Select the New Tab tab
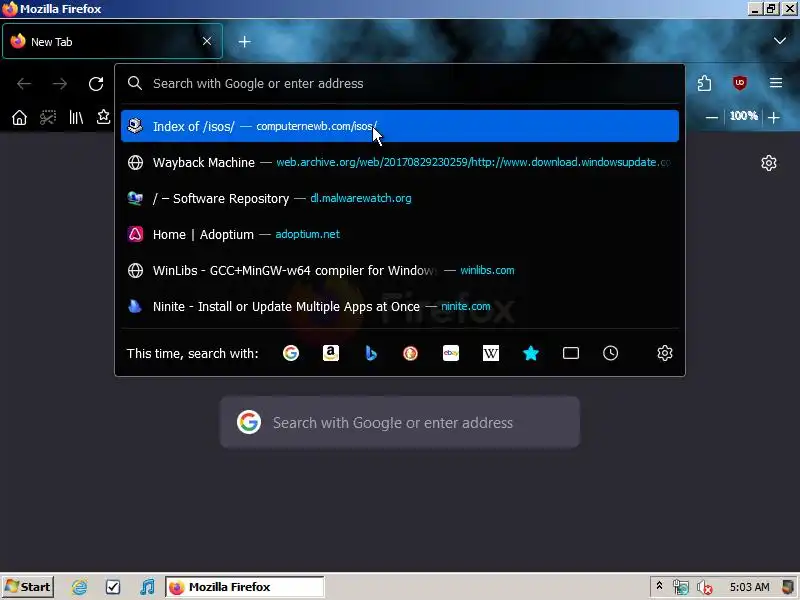 [112, 41]
